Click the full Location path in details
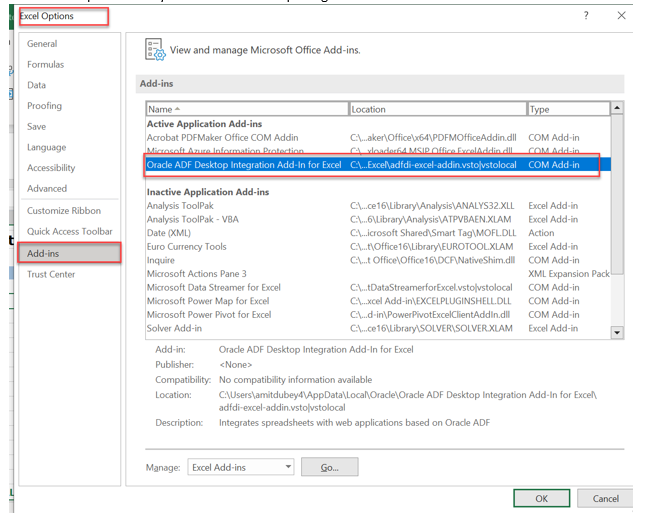This screenshot has height=516, width=670. click(x=408, y=401)
